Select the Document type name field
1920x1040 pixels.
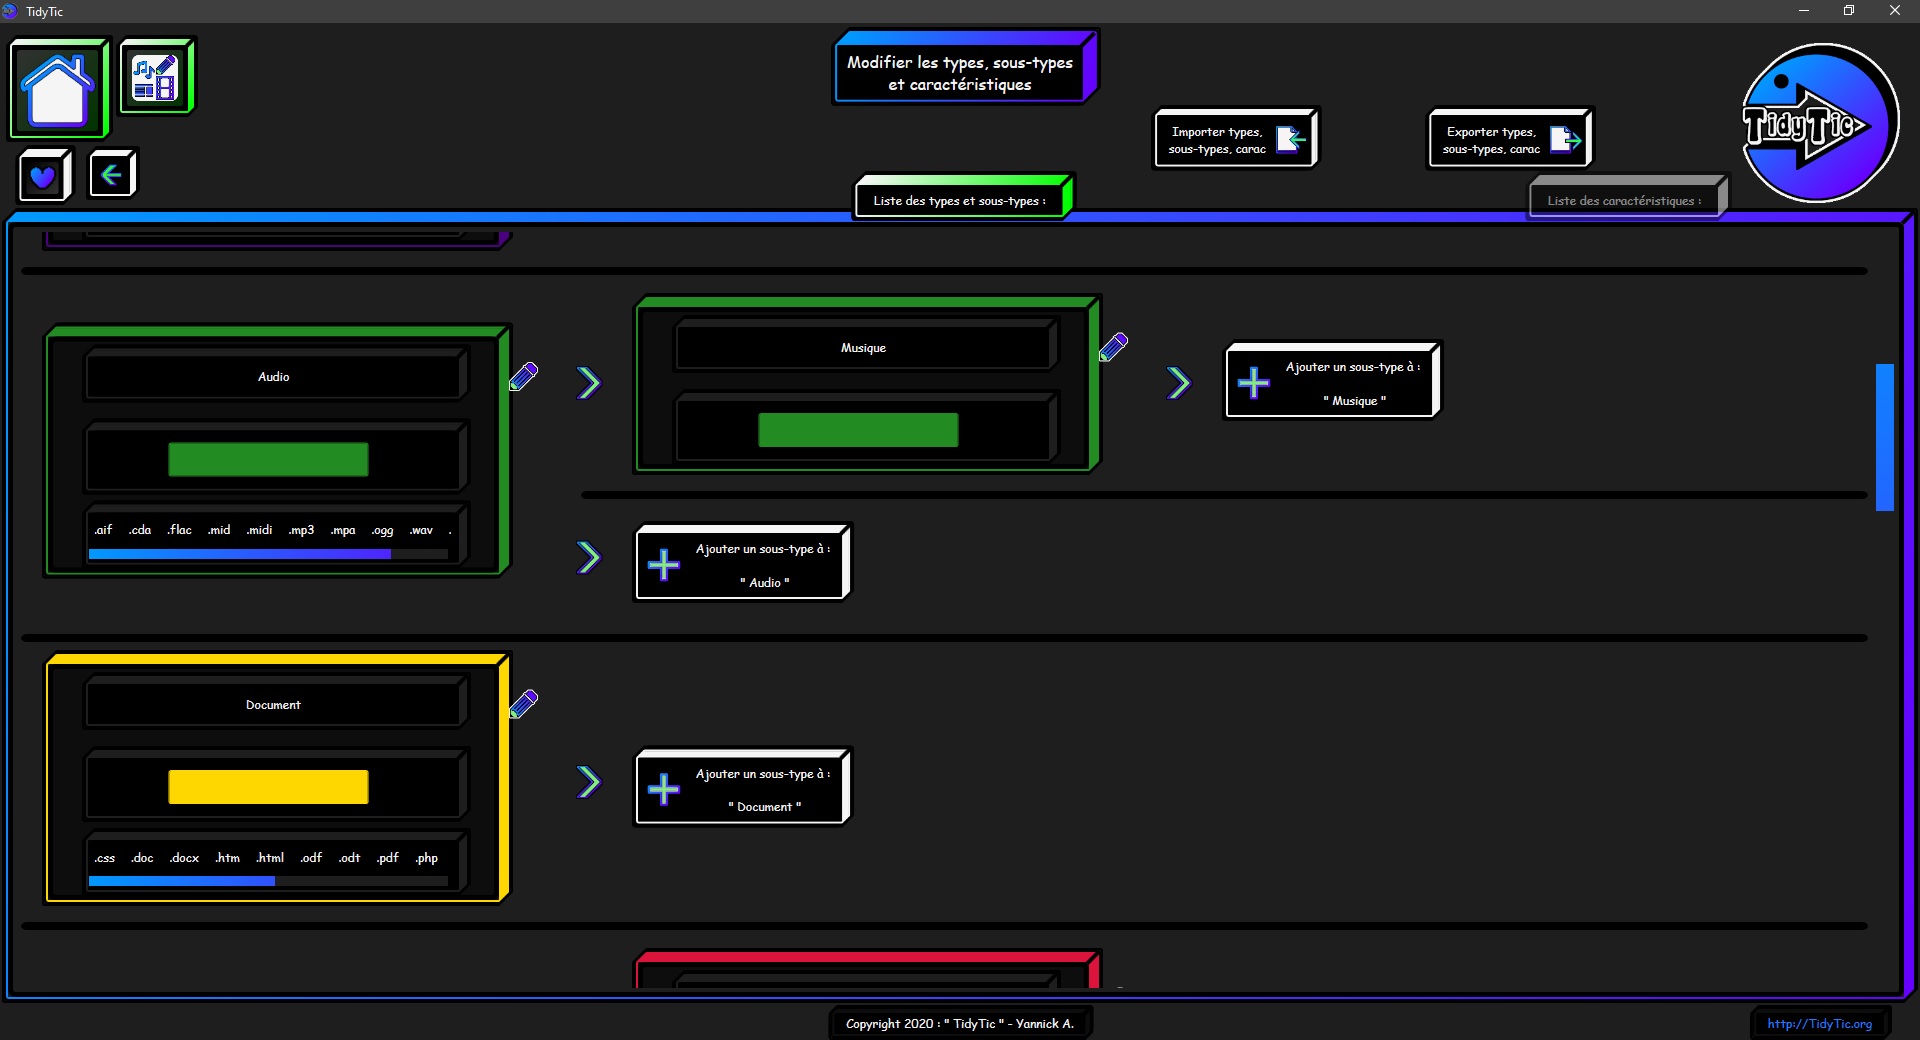tap(274, 705)
